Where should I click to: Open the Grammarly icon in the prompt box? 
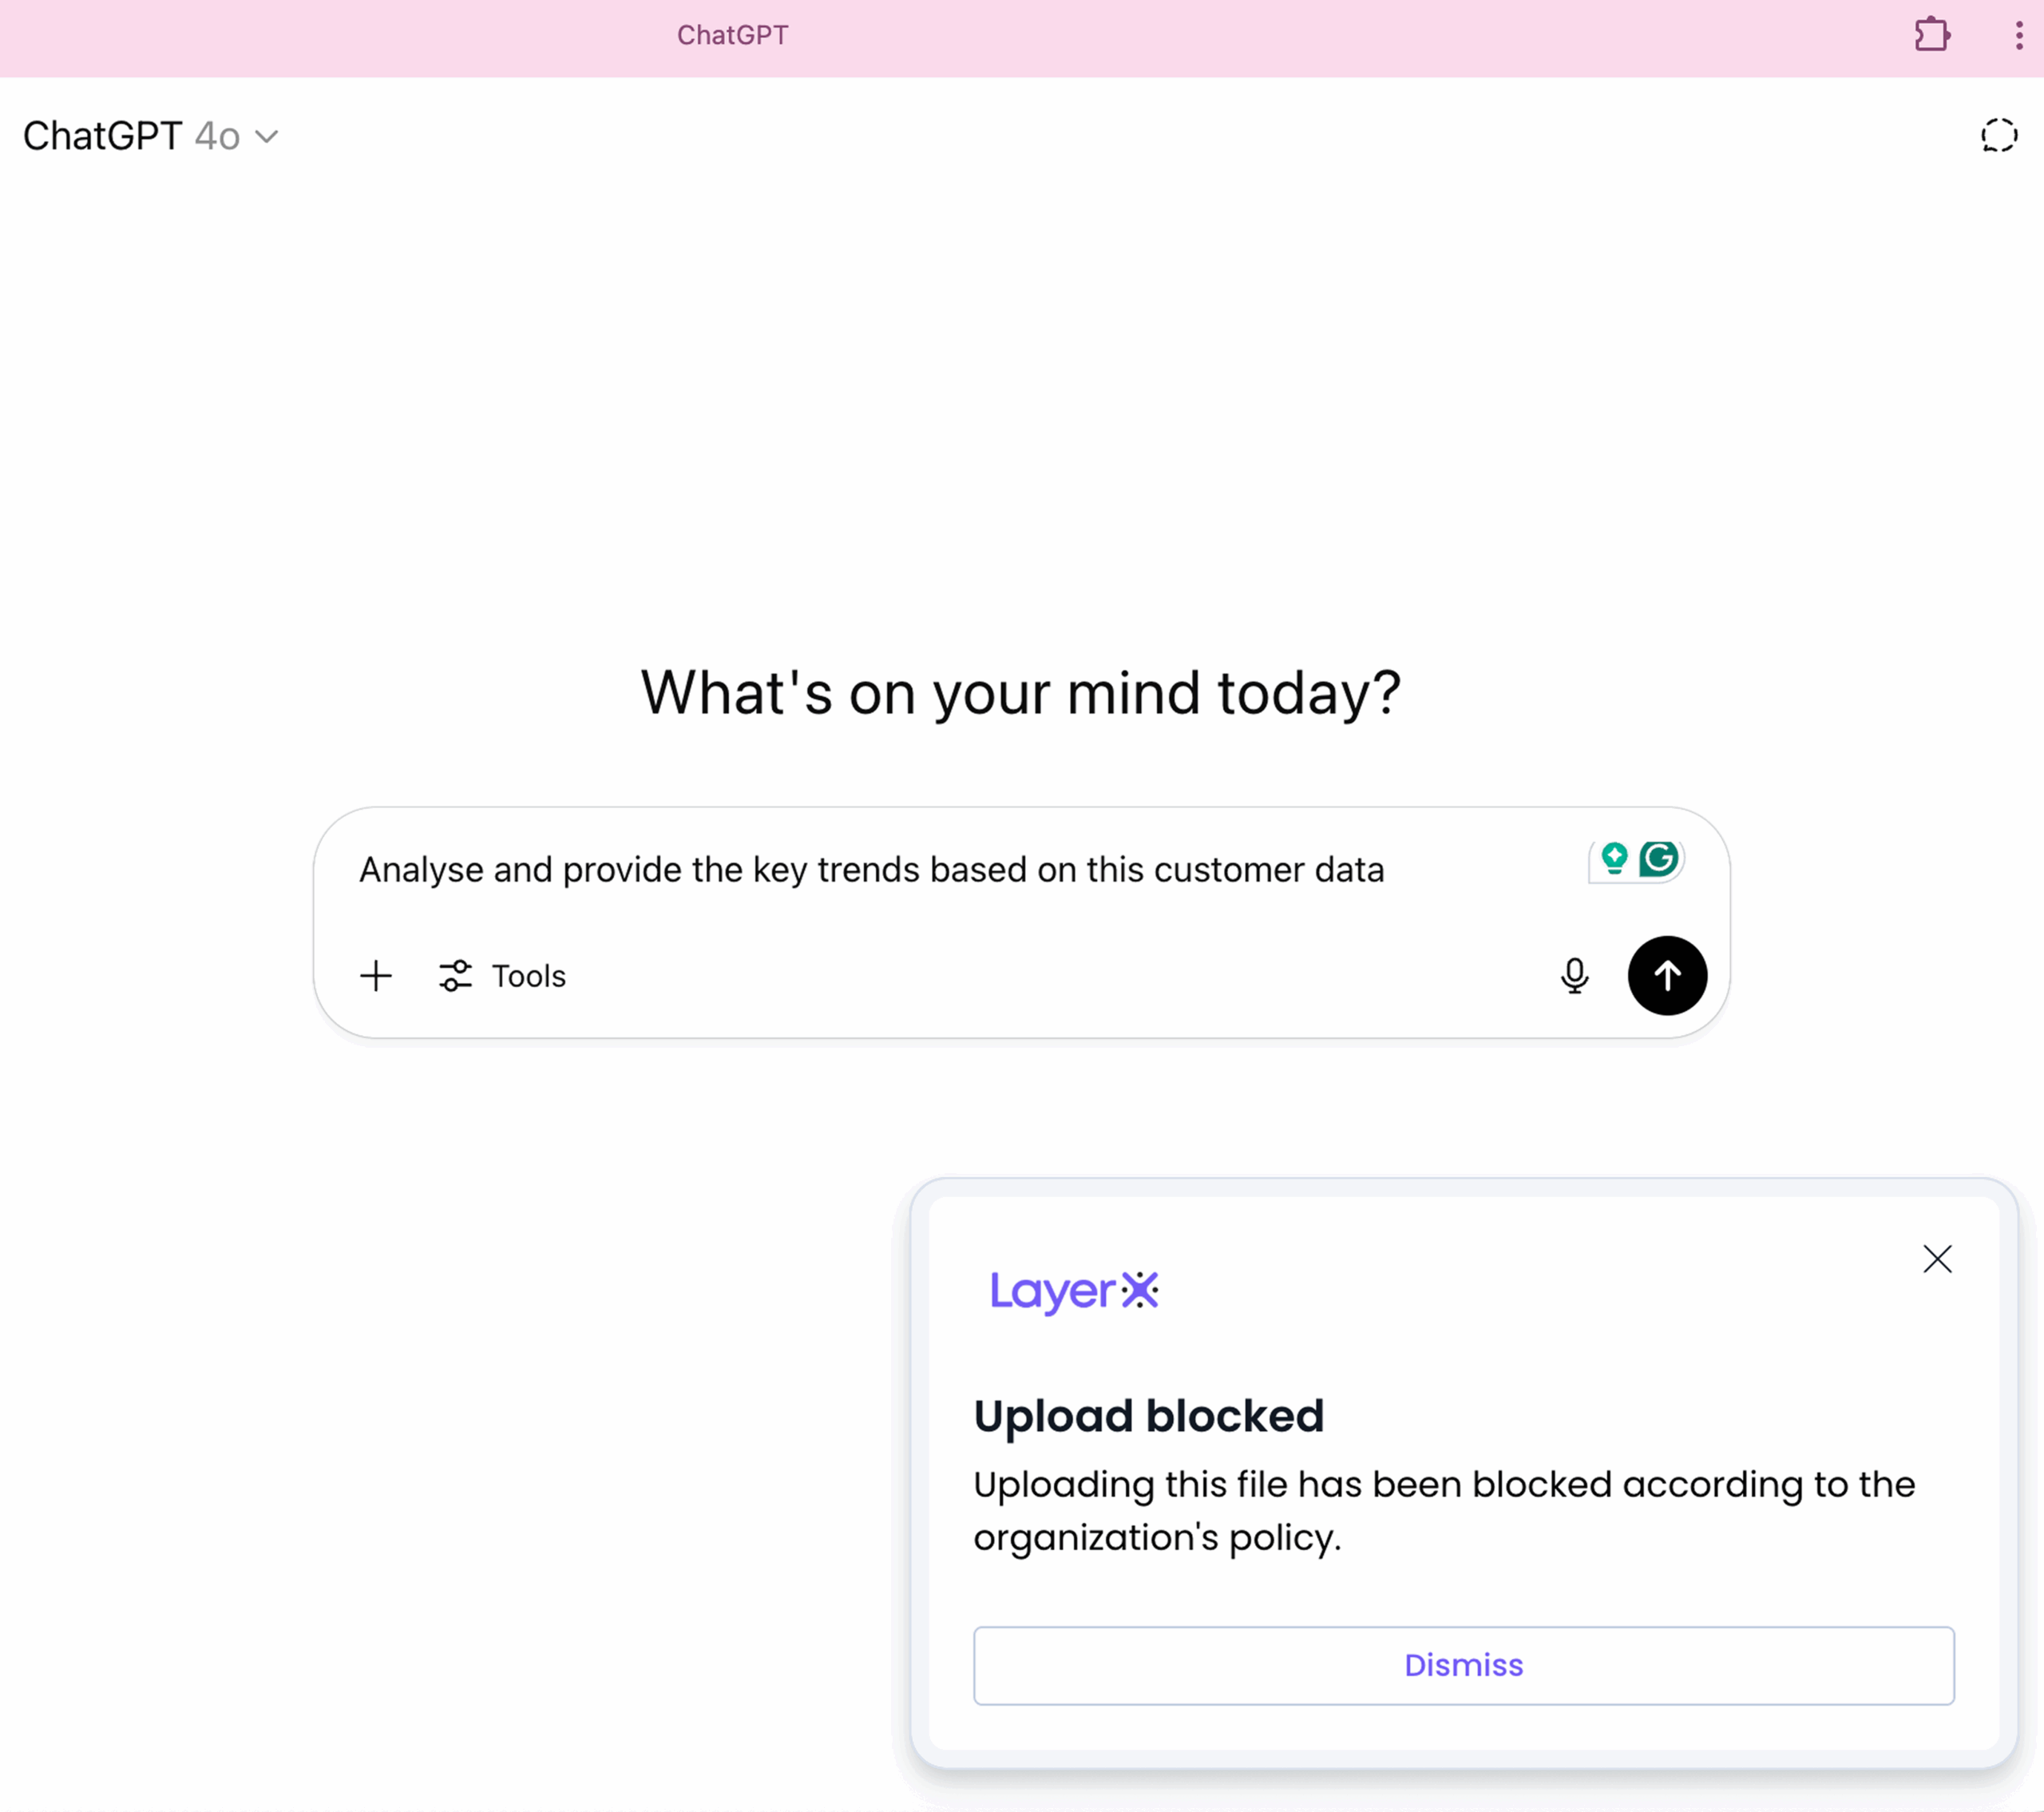[x=1659, y=859]
